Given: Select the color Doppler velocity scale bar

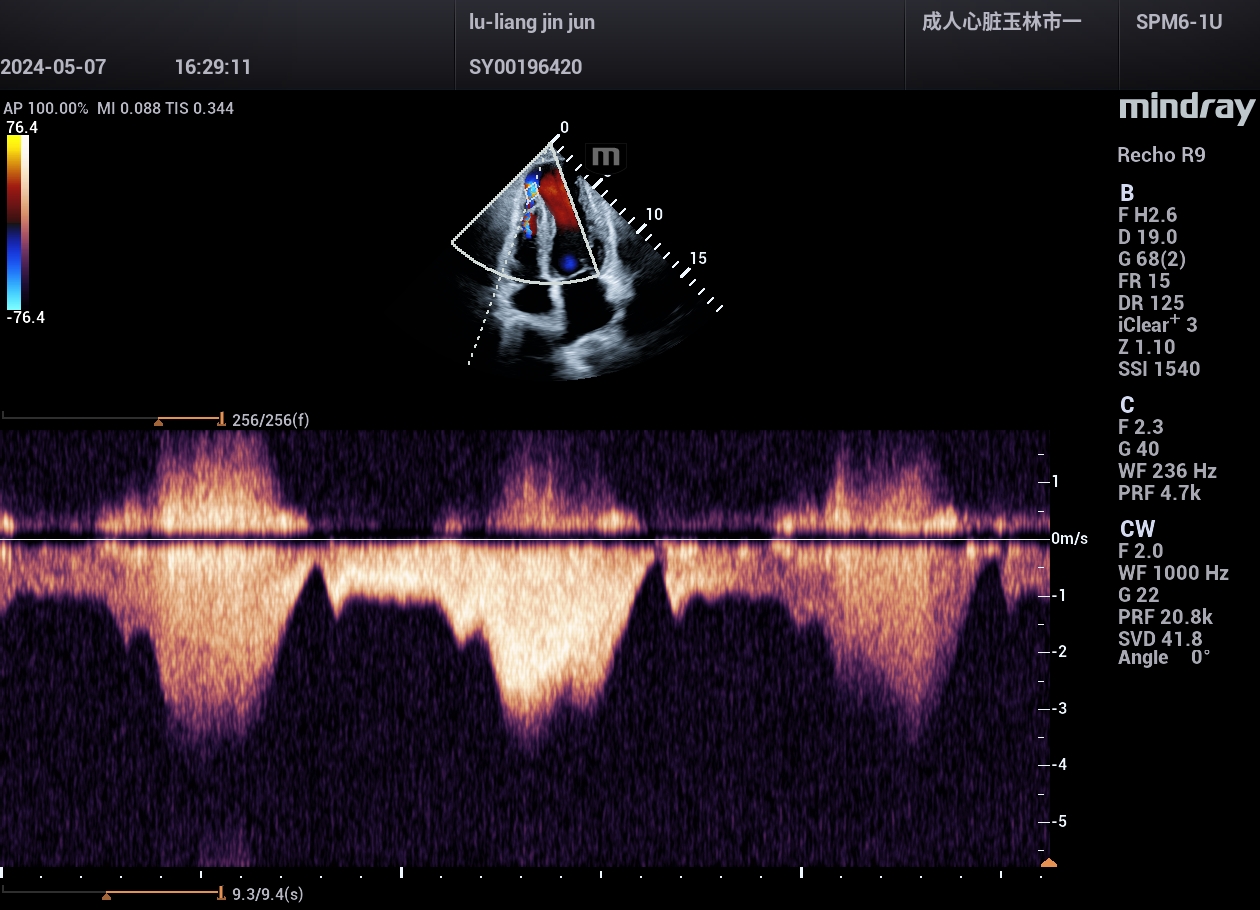Looking at the screenshot, I should 17,222.
